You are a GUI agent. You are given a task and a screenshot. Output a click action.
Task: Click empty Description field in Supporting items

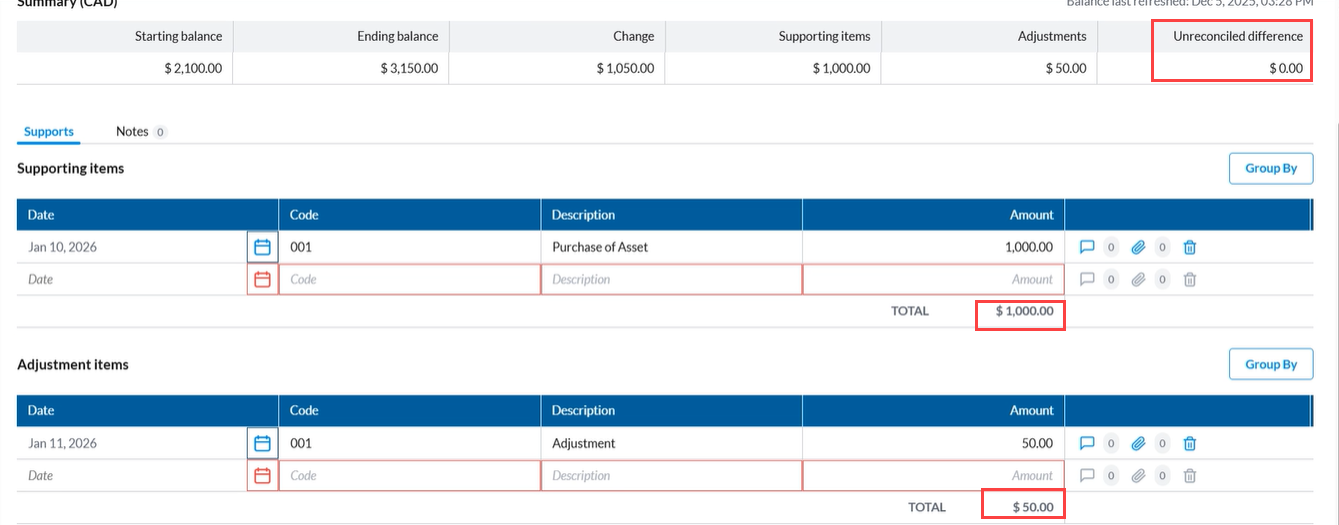coord(671,280)
